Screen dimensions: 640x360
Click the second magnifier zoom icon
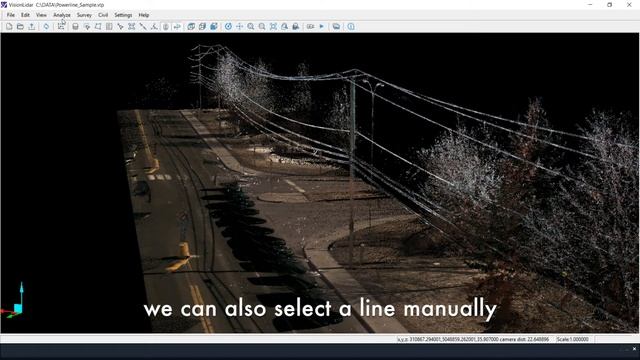262,27
